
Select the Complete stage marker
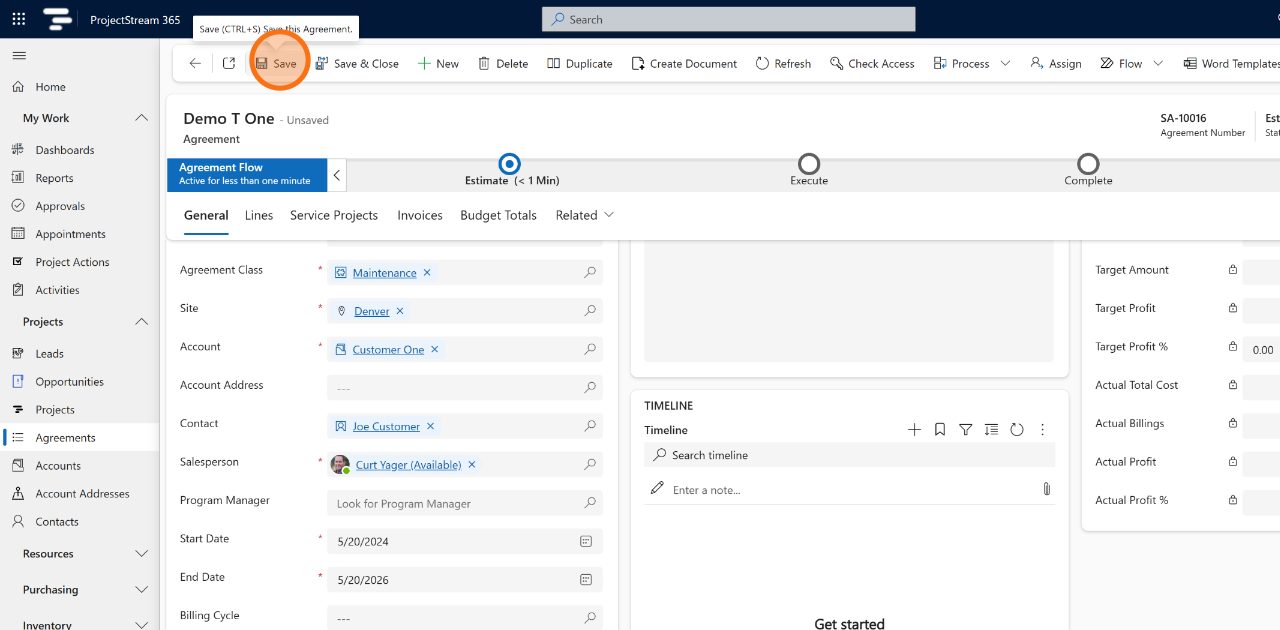point(1088,164)
